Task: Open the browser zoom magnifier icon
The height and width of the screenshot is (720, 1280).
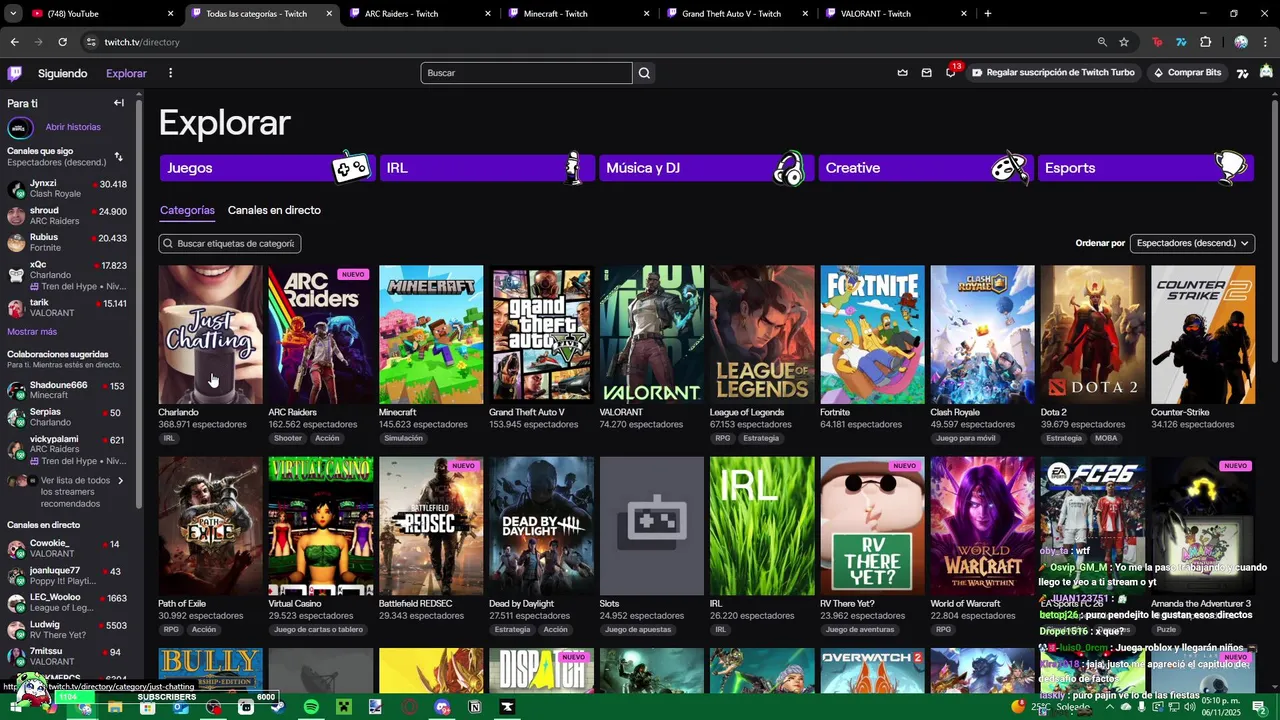Action: (1102, 42)
